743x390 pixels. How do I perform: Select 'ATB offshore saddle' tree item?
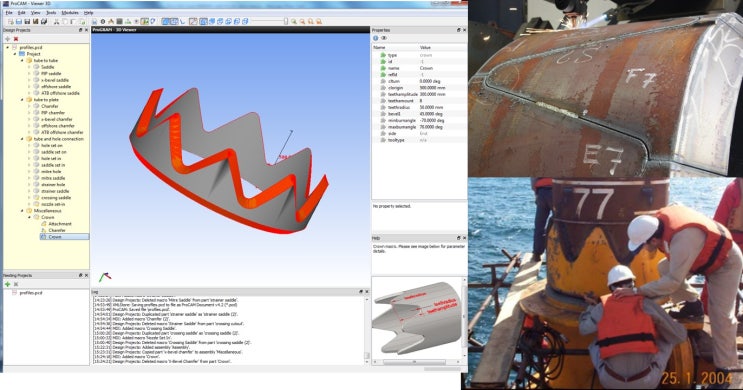point(60,93)
